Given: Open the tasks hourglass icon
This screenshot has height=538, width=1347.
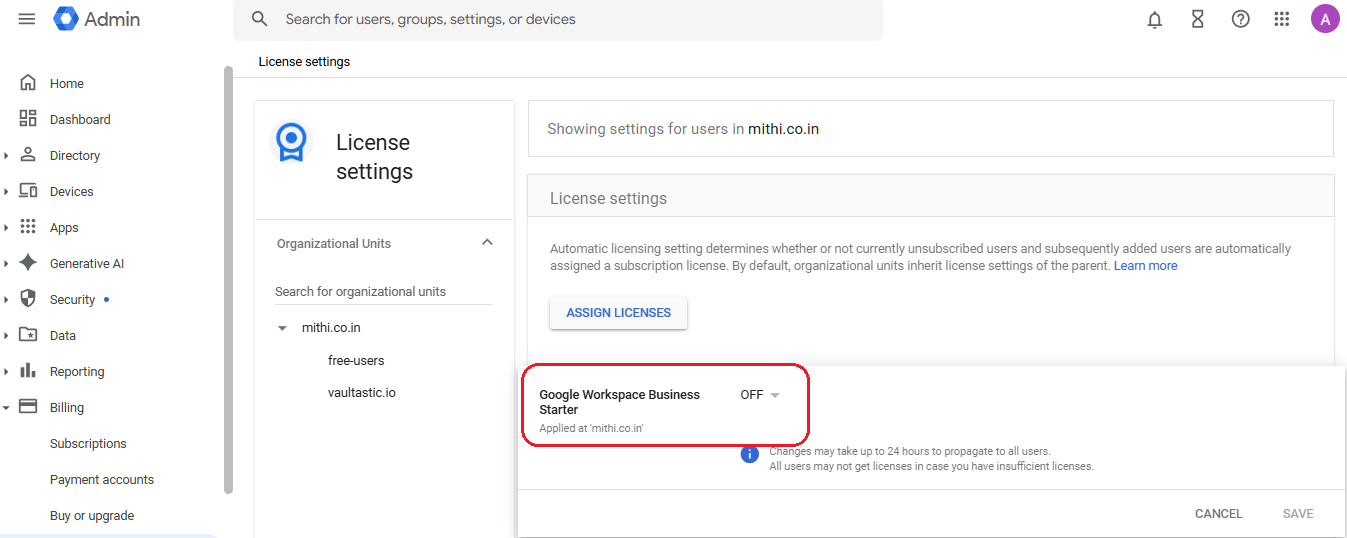Looking at the screenshot, I should click(x=1197, y=19).
